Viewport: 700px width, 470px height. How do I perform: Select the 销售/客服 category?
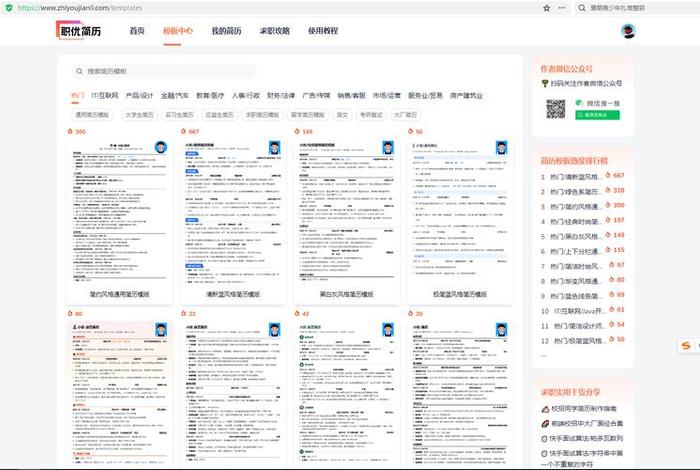(351, 96)
